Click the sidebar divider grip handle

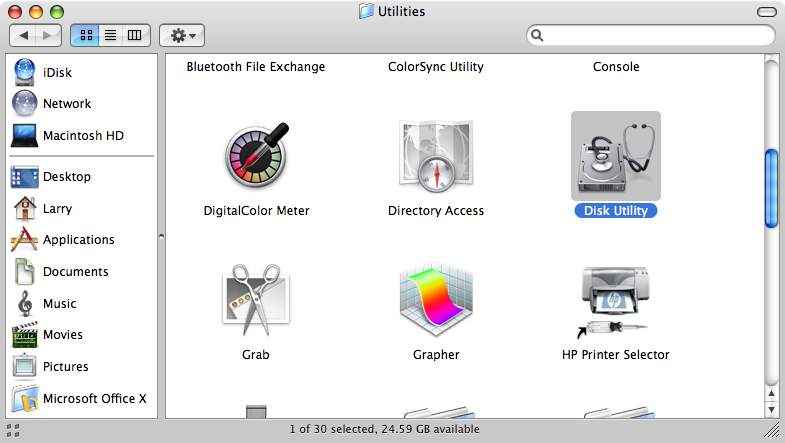161,236
